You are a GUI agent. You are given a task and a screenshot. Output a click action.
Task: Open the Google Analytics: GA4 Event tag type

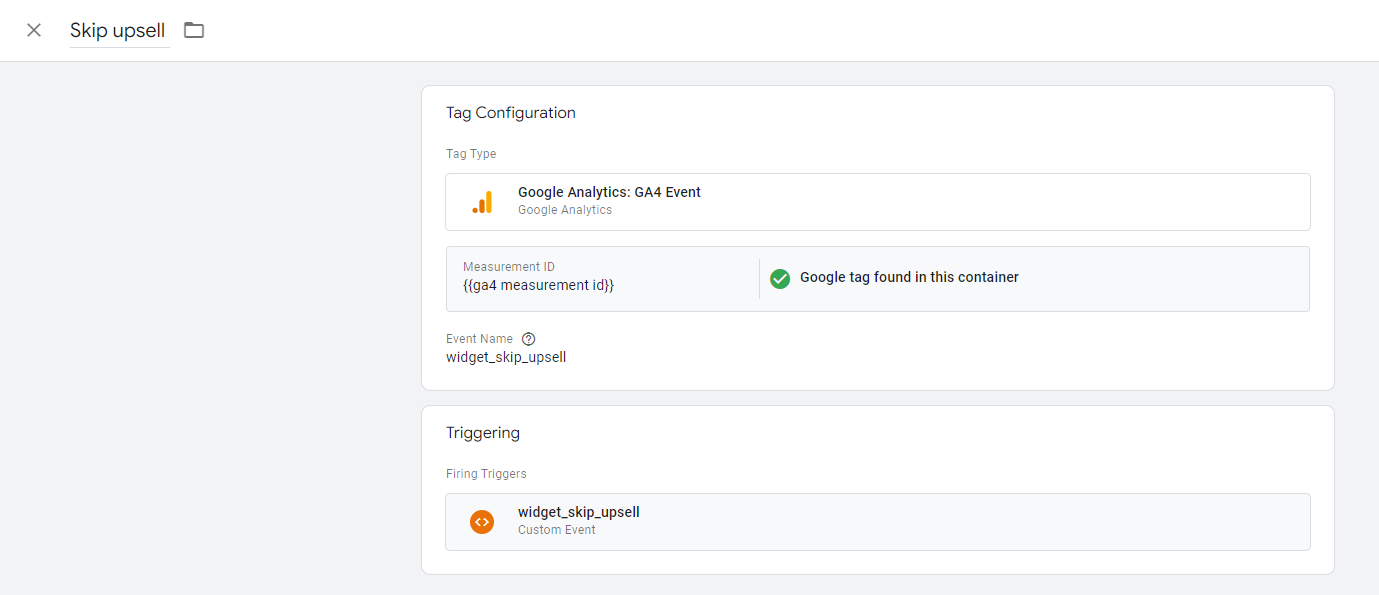877,202
